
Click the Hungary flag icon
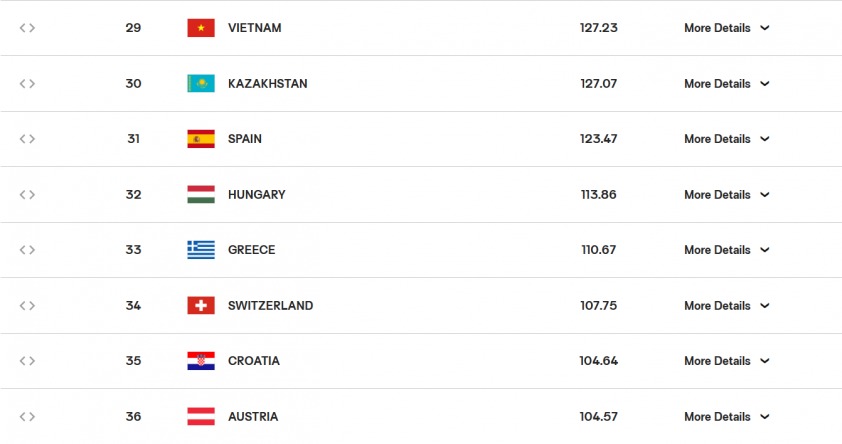click(x=201, y=195)
